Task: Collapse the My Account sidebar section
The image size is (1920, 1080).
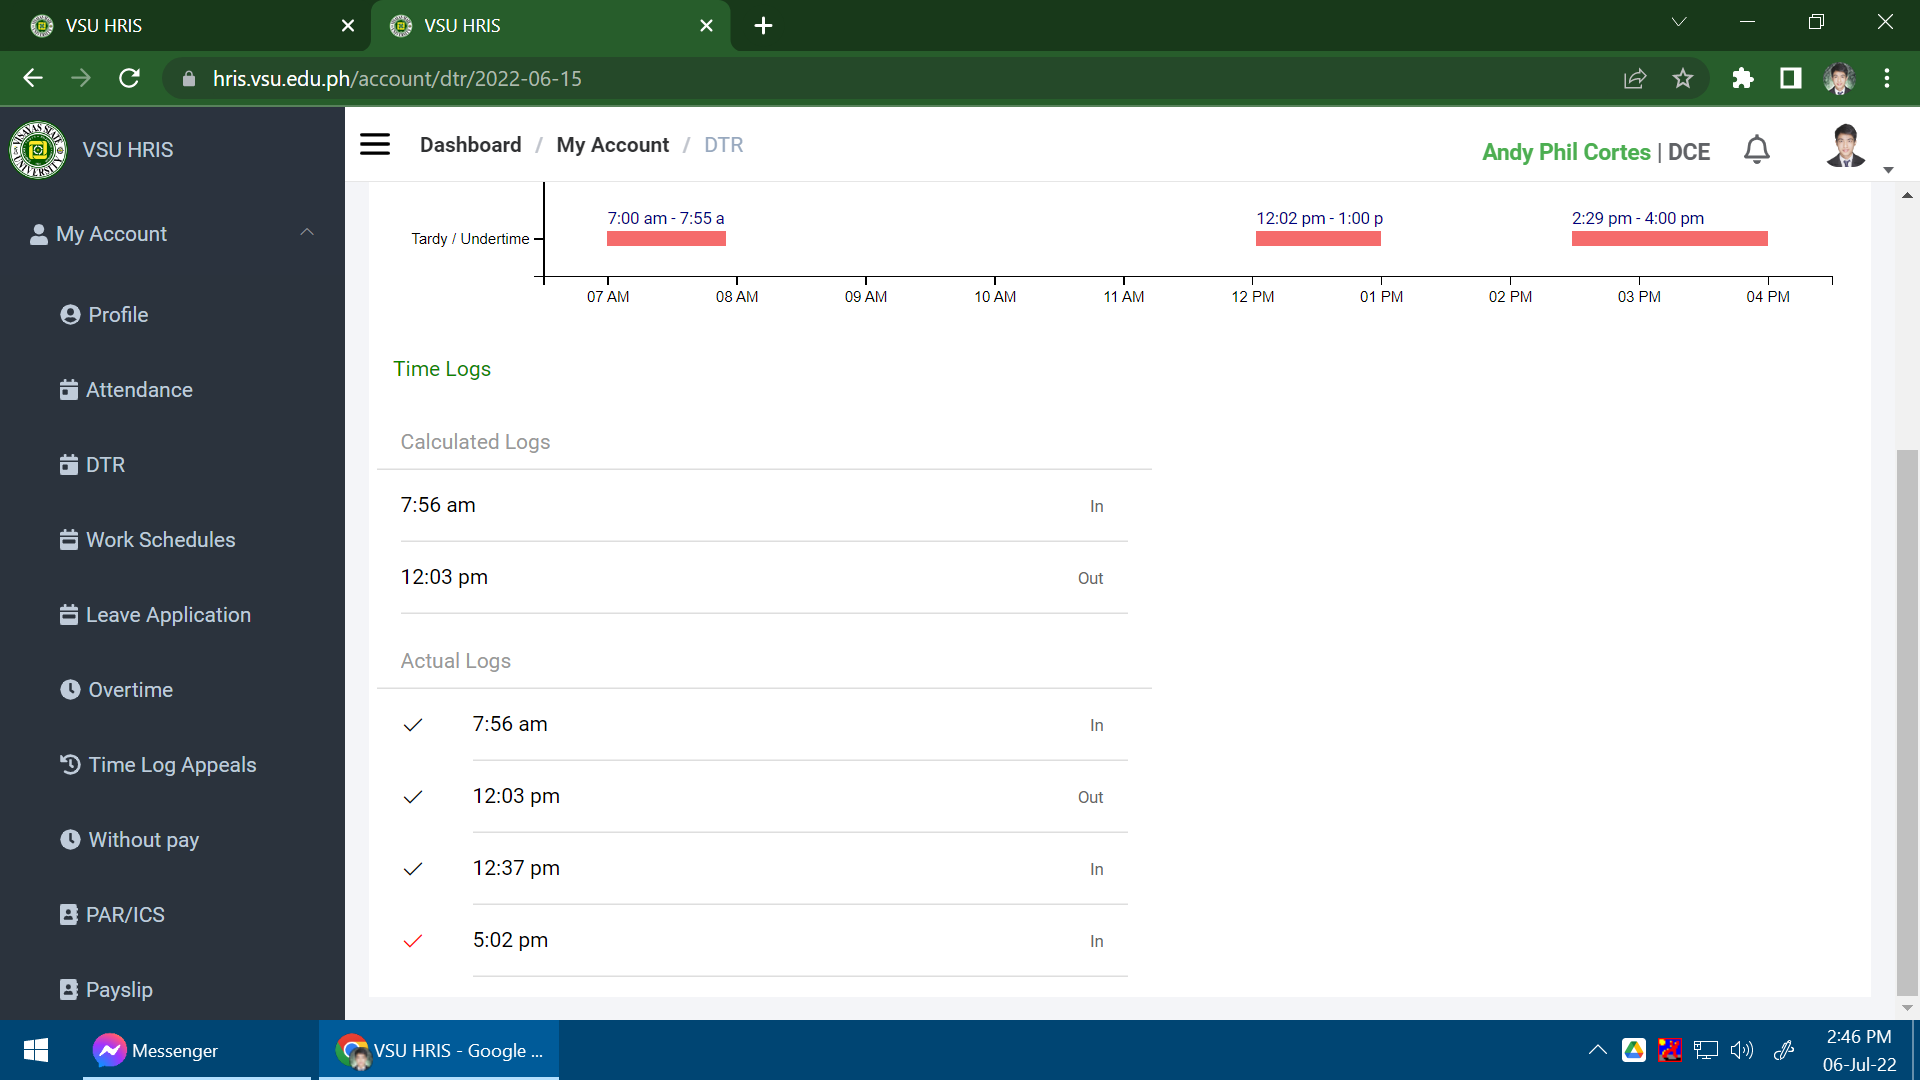Action: (307, 233)
